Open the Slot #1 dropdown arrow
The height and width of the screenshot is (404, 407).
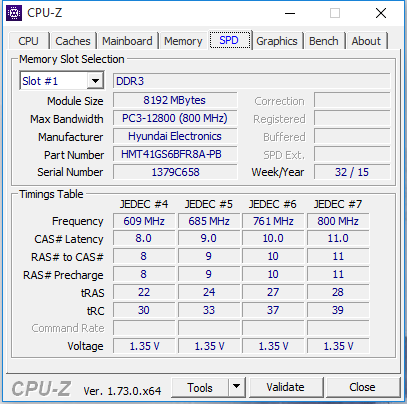click(x=95, y=81)
